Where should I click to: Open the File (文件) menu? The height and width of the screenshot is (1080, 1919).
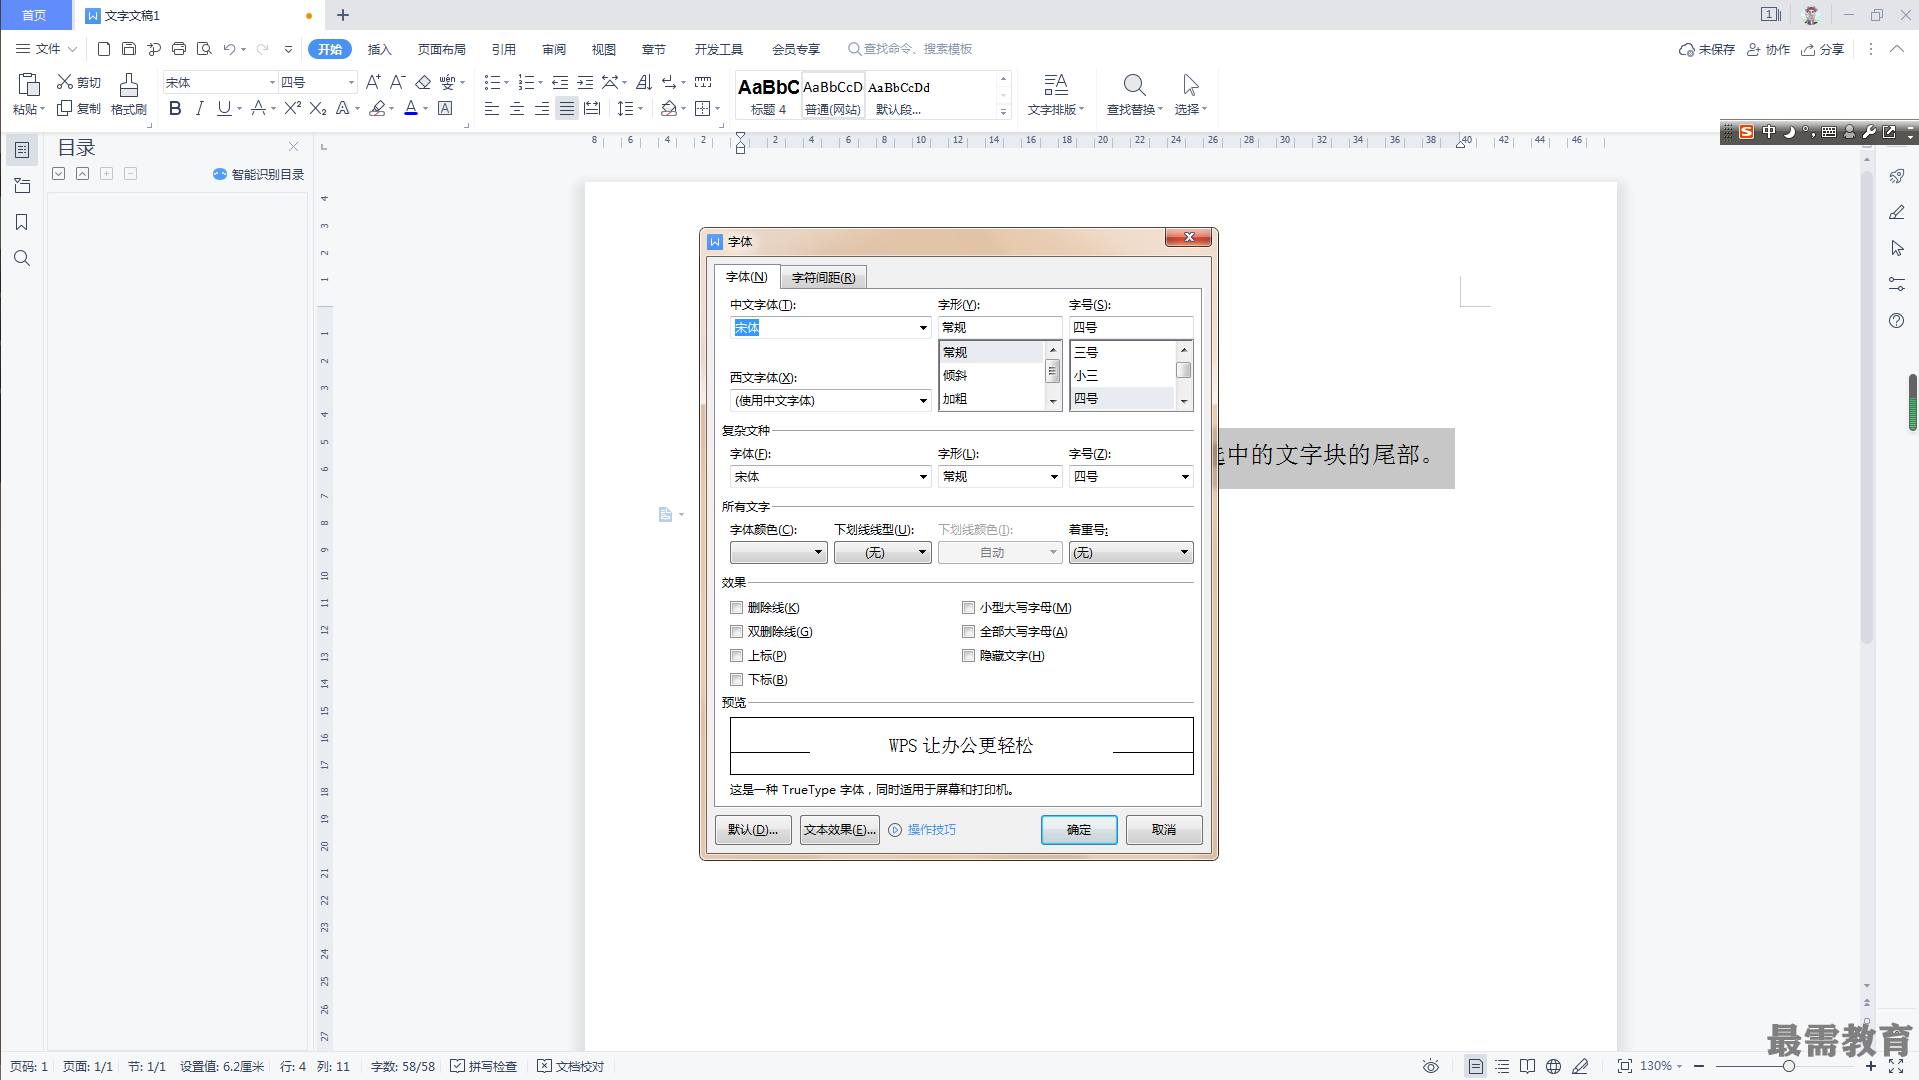coord(47,49)
